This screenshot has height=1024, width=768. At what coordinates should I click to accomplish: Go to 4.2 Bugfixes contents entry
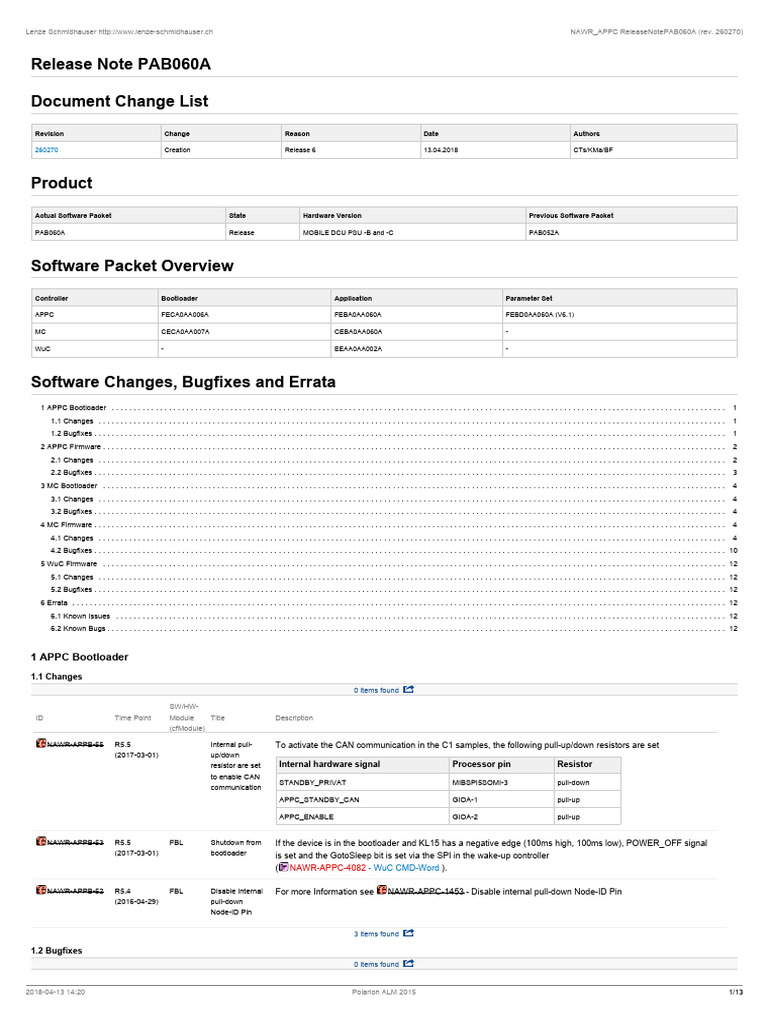[x=71, y=551]
